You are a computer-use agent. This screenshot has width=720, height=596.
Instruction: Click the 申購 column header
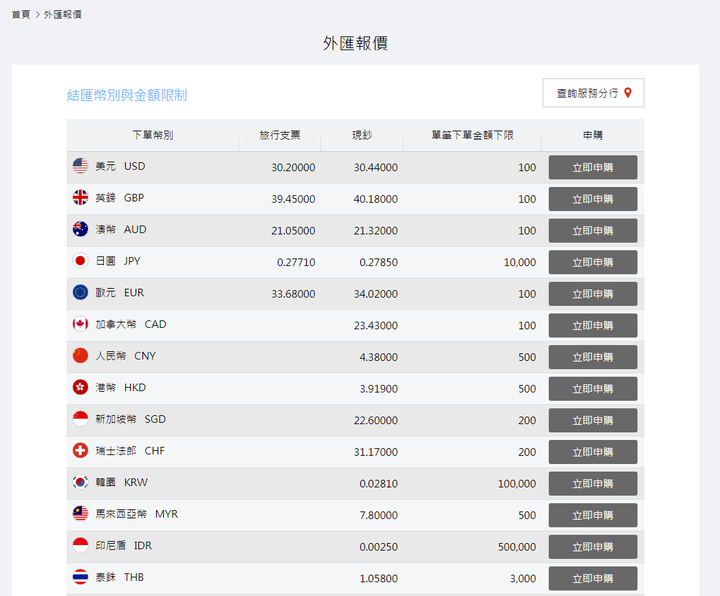click(x=593, y=135)
